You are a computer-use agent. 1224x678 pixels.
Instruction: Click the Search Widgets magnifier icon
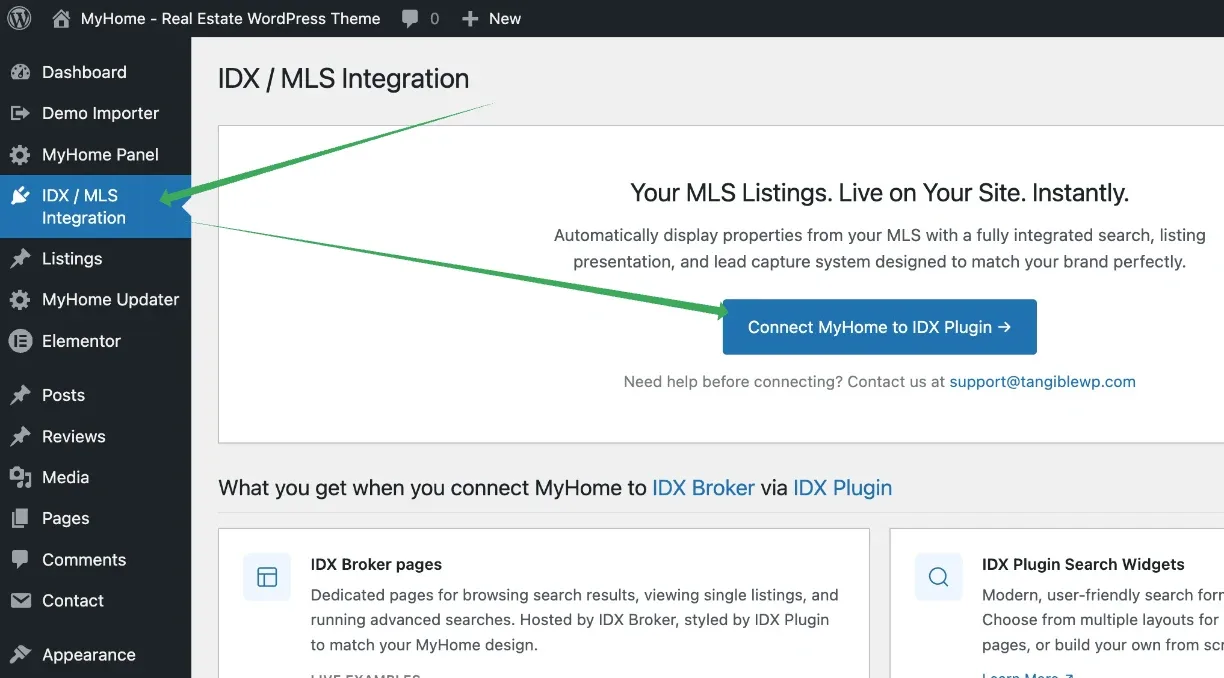(938, 577)
